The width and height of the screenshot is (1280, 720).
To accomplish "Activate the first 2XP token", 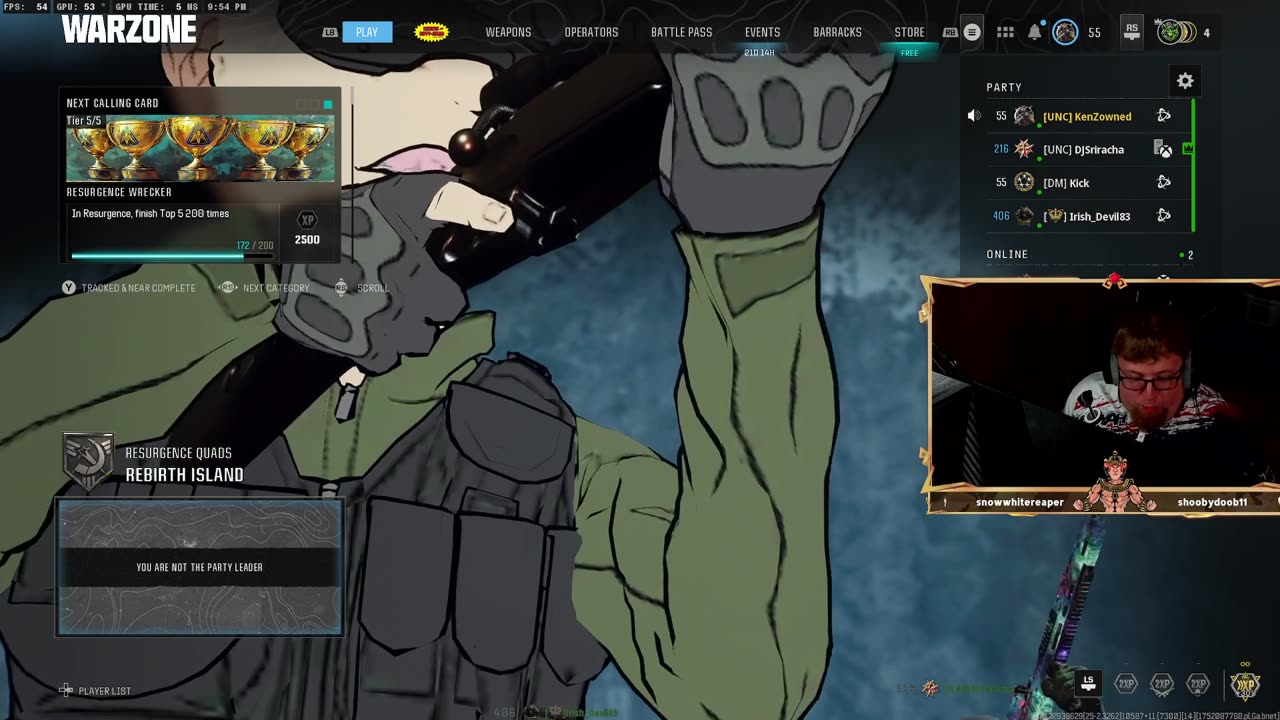I will 1126,684.
